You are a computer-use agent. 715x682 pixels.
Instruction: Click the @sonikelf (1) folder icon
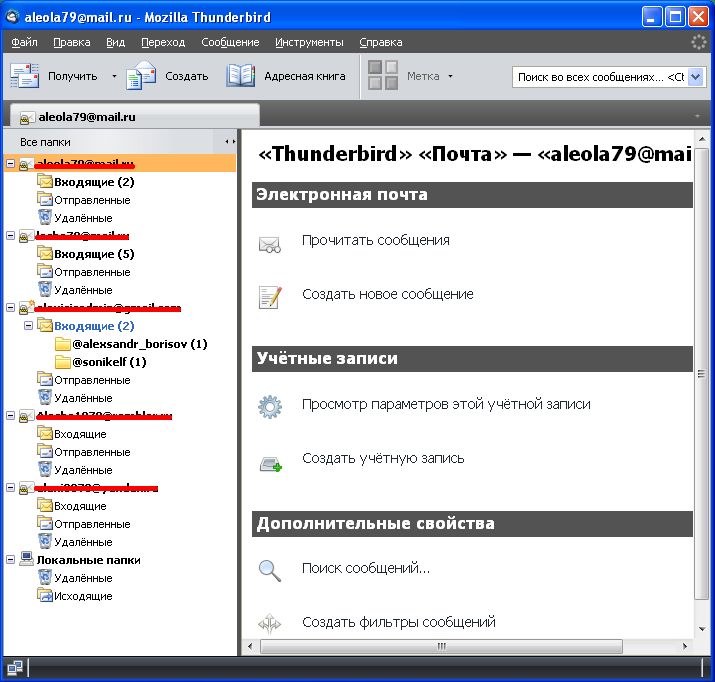tap(62, 362)
